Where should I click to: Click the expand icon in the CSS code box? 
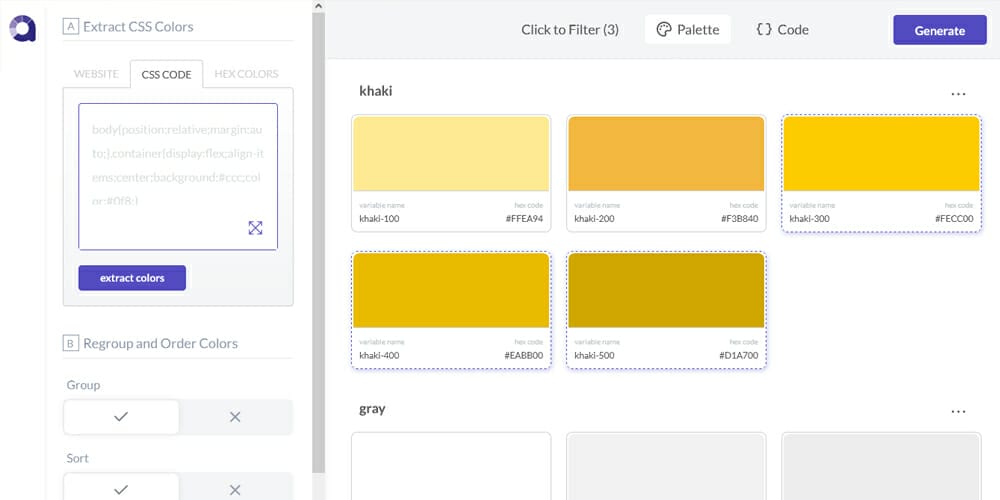255,228
